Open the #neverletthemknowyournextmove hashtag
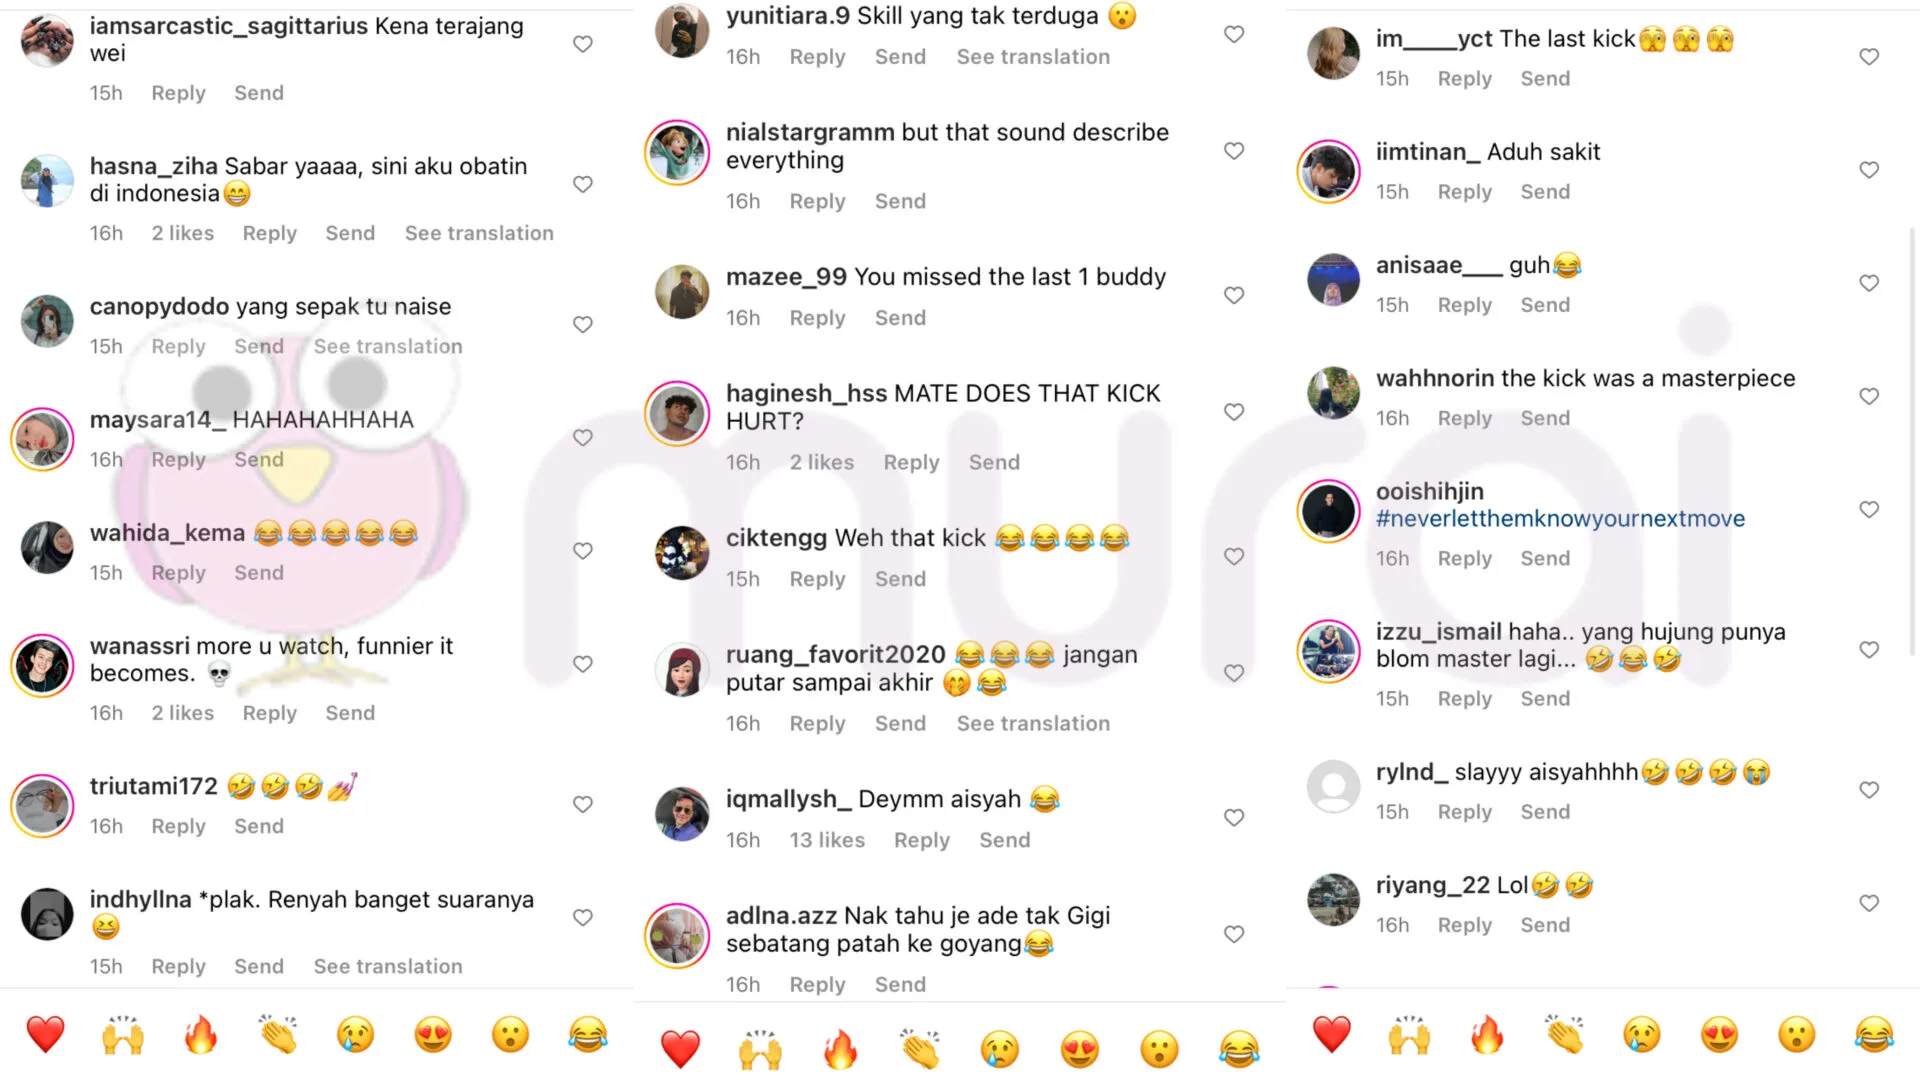The height and width of the screenshot is (1080, 1920). [1560, 518]
